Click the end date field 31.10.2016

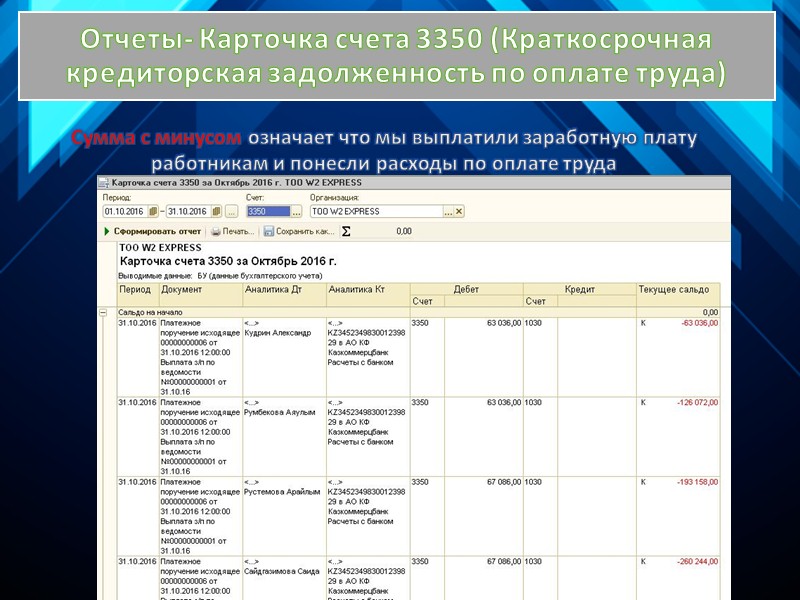[188, 211]
